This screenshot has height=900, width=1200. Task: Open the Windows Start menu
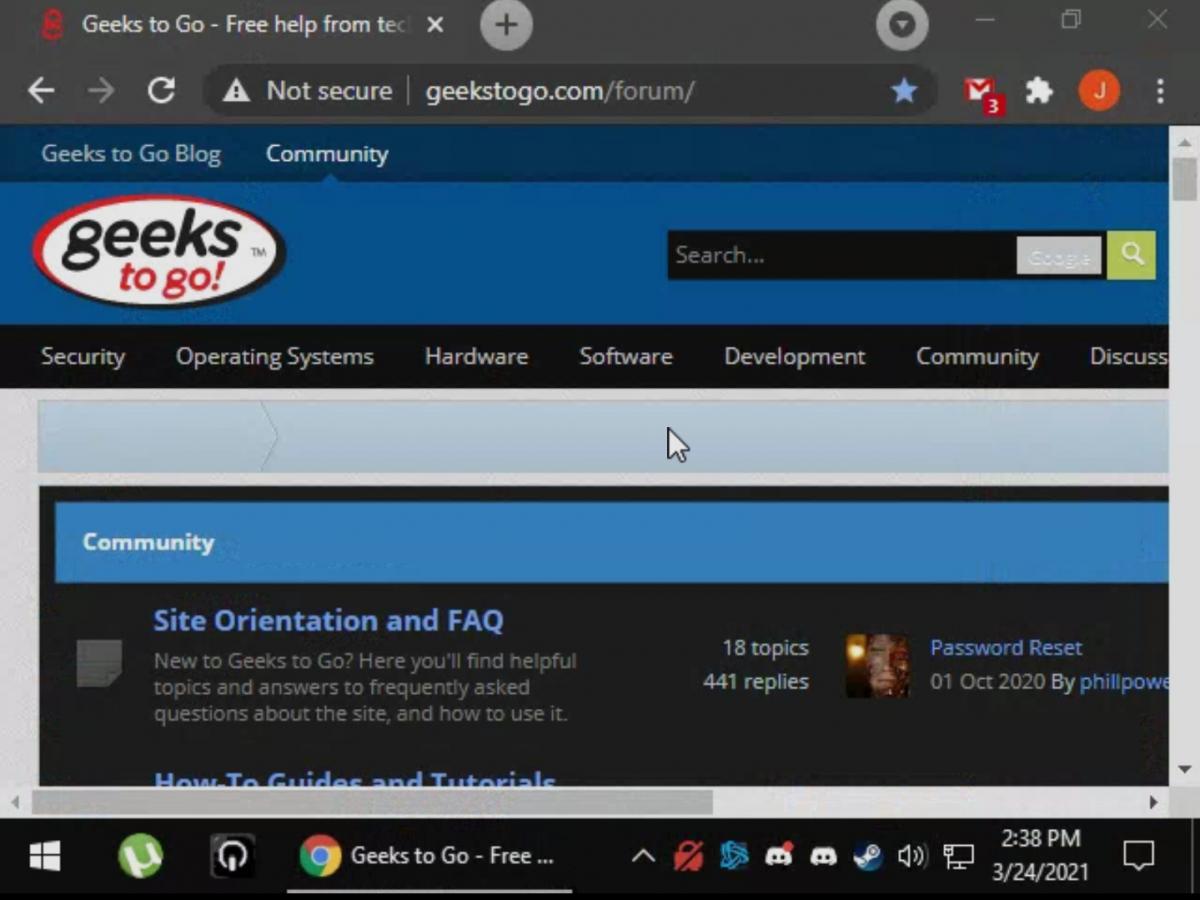tap(44, 856)
